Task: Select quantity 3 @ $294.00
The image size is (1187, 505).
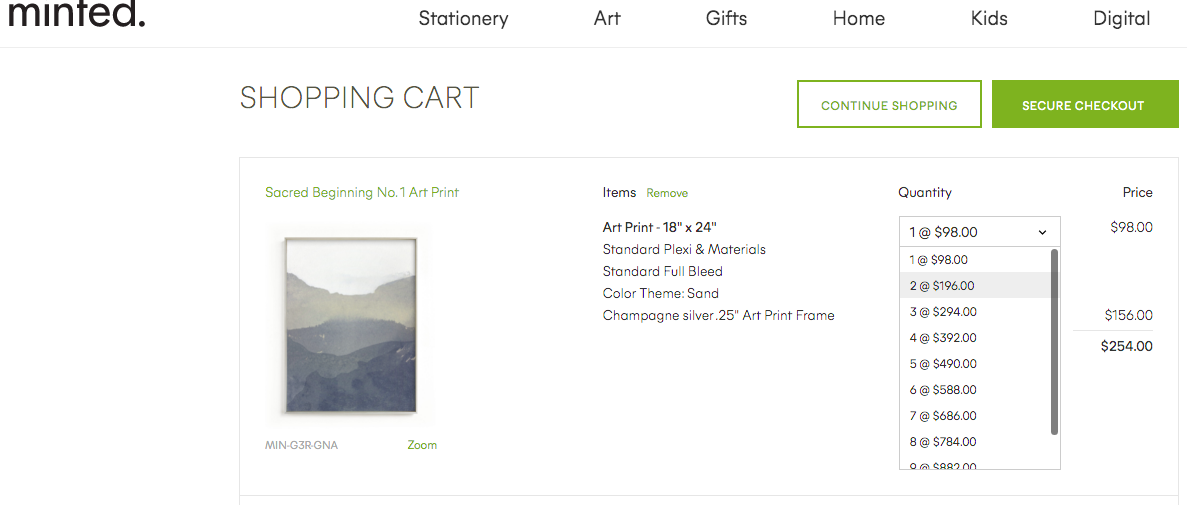Action: pyautogui.click(x=974, y=311)
